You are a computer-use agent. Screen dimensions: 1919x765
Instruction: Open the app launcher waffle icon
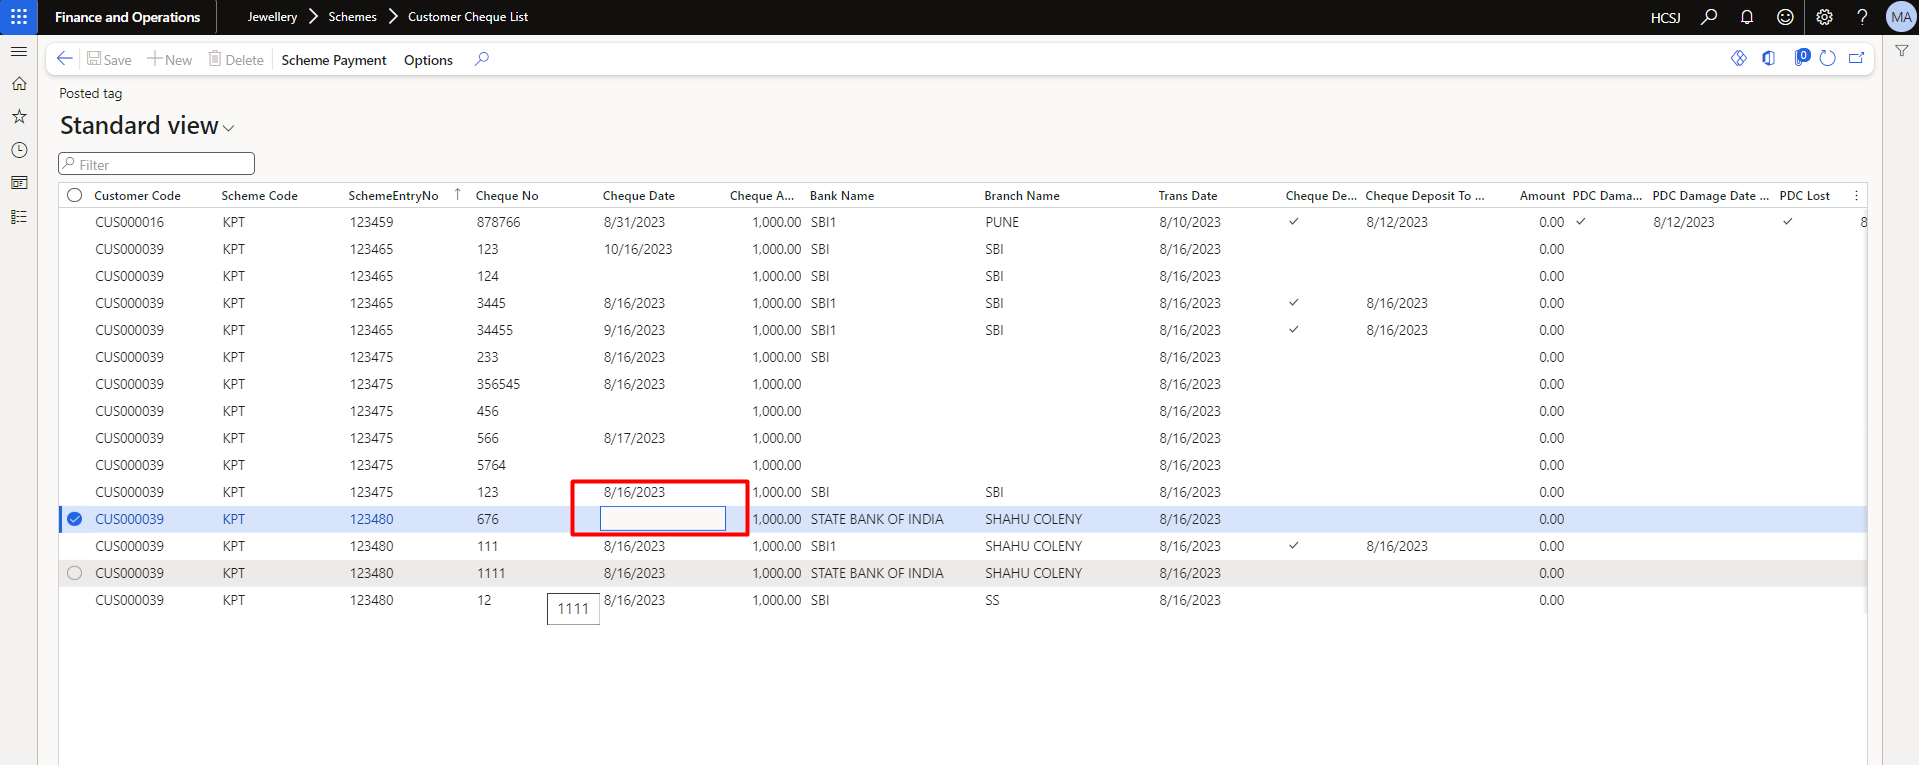tap(19, 17)
